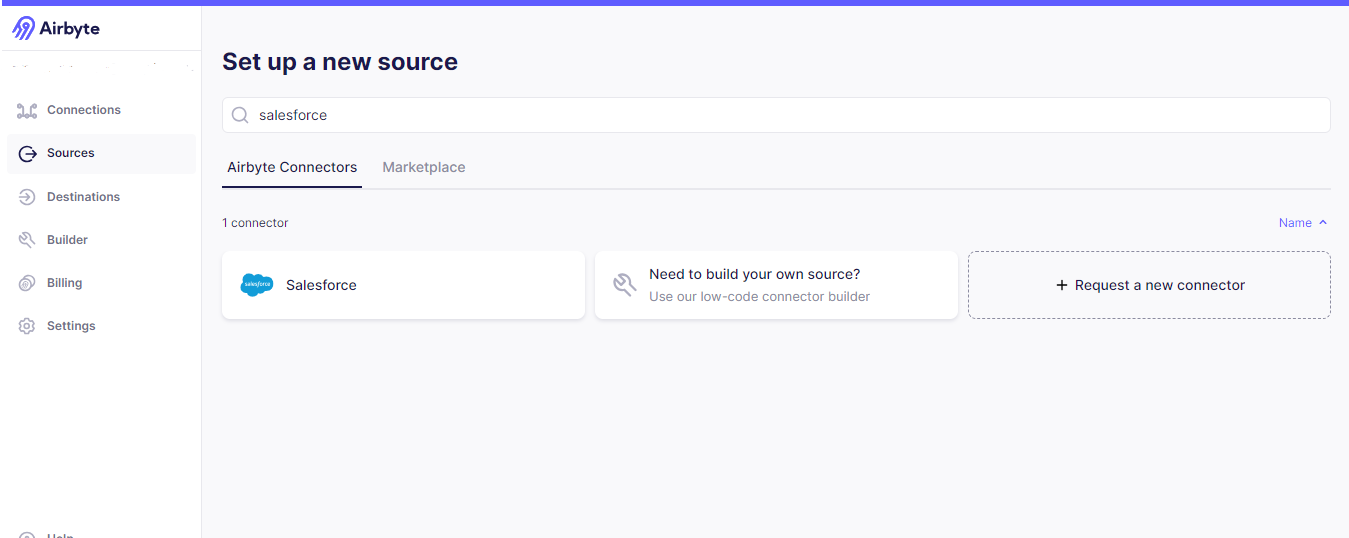Click the Settings gear icon
The height and width of the screenshot is (538, 1349).
(x=27, y=326)
